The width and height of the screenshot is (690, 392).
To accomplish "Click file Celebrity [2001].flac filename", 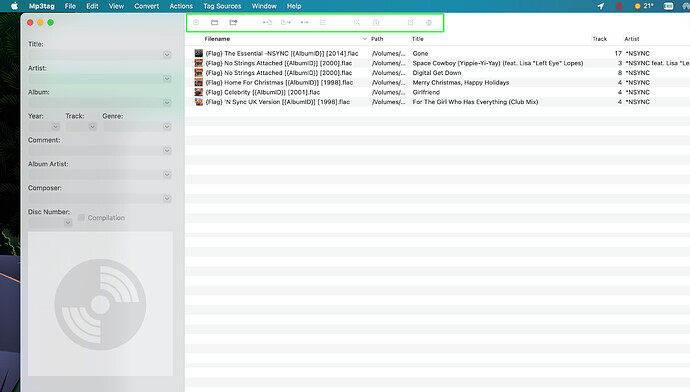I will (x=263, y=92).
